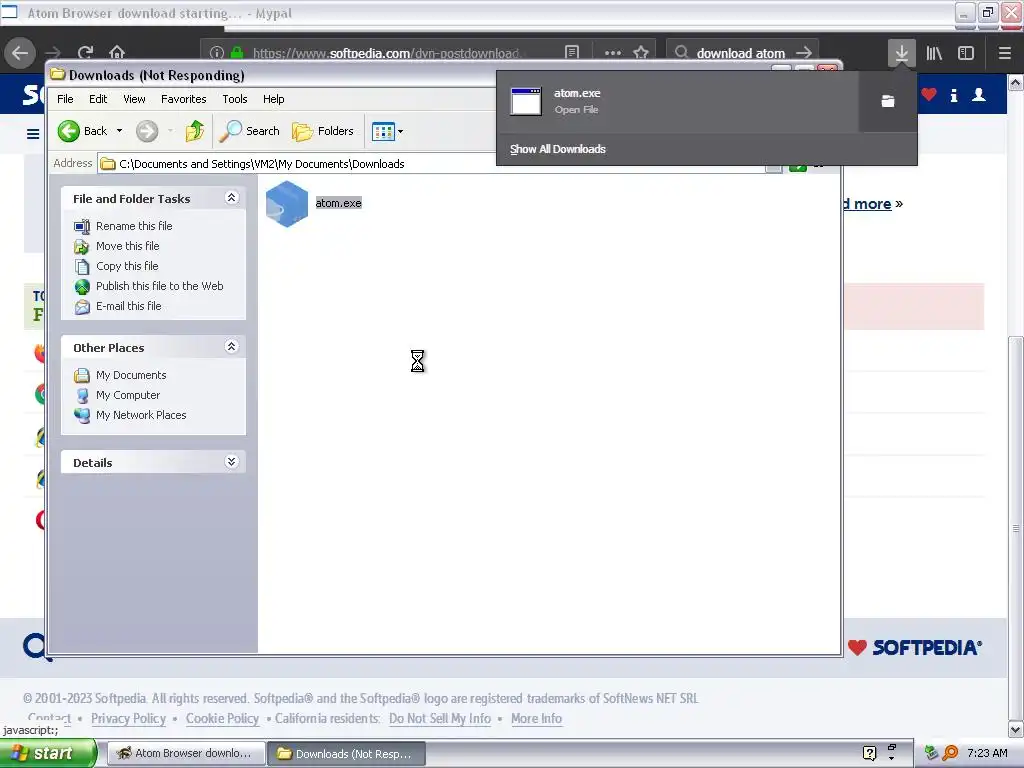Collapse the Other Places panel
Screen dimensions: 1024x768
(x=231, y=346)
